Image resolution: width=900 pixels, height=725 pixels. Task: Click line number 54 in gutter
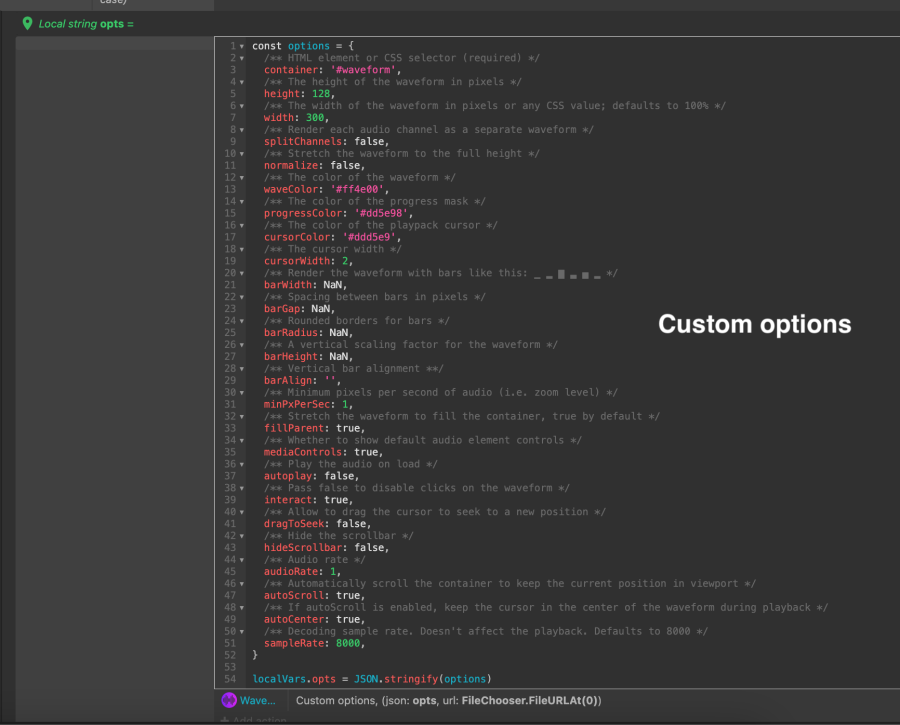(x=230, y=679)
